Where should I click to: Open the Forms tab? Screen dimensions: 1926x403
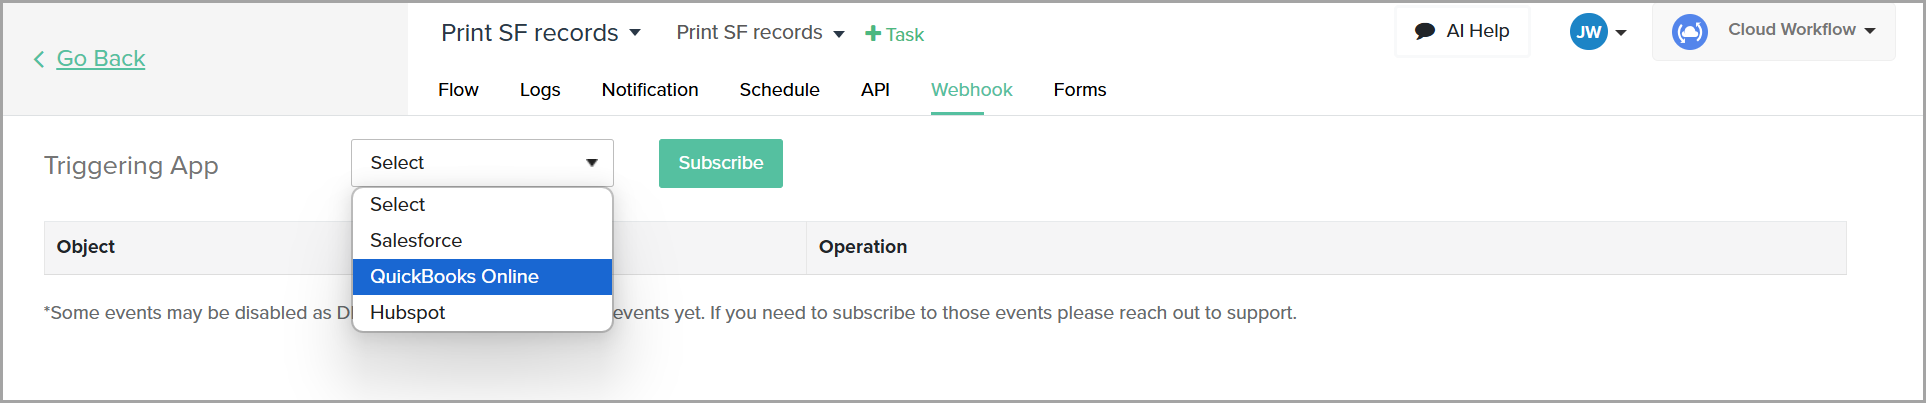[x=1080, y=90]
